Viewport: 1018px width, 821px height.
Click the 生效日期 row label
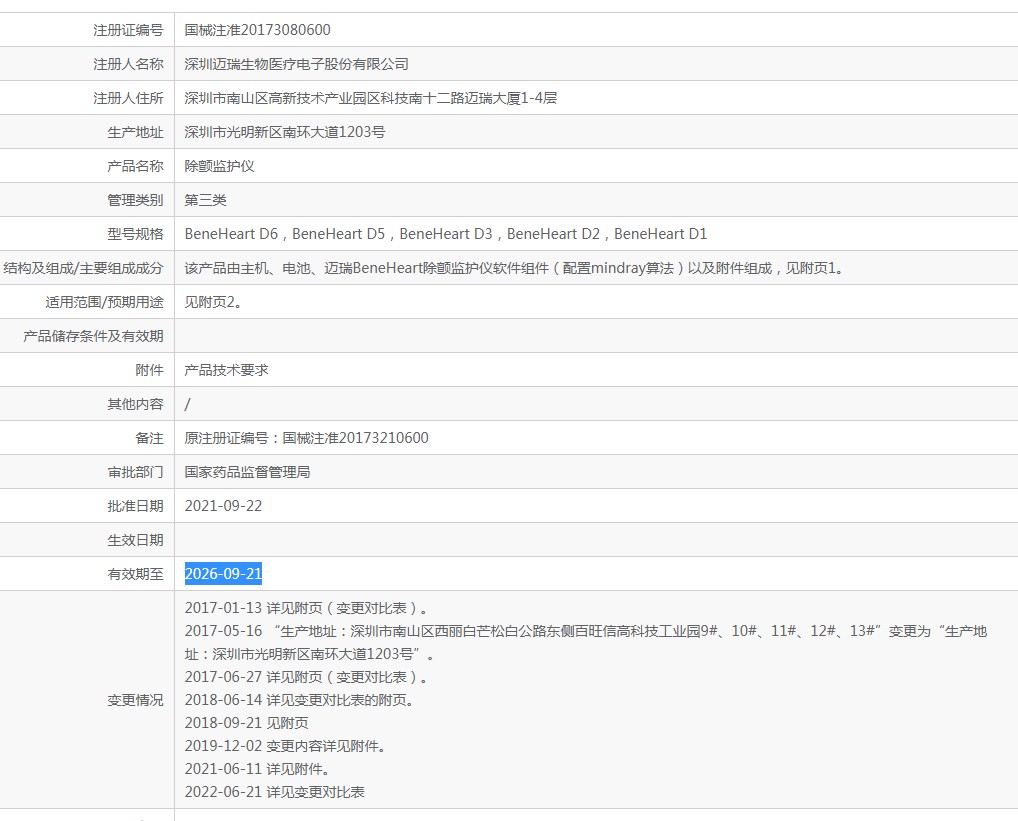point(135,540)
